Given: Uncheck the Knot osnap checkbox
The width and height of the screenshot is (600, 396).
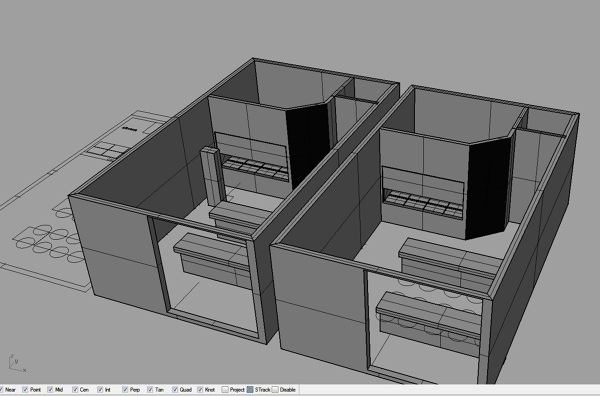Looking at the screenshot, I should point(200,389).
